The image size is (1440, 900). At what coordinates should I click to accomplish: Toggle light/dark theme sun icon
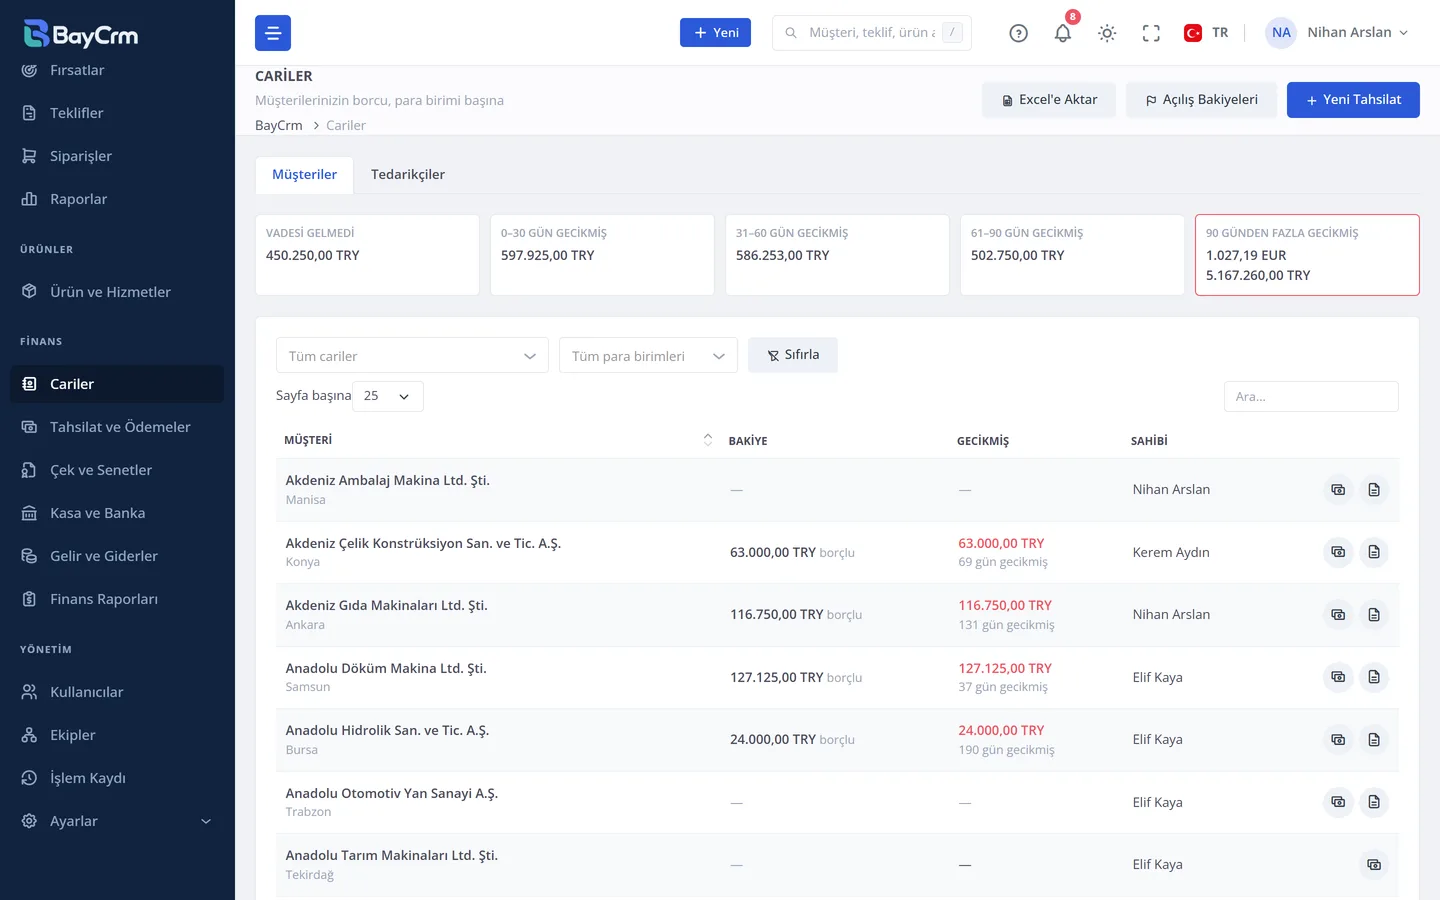point(1107,33)
